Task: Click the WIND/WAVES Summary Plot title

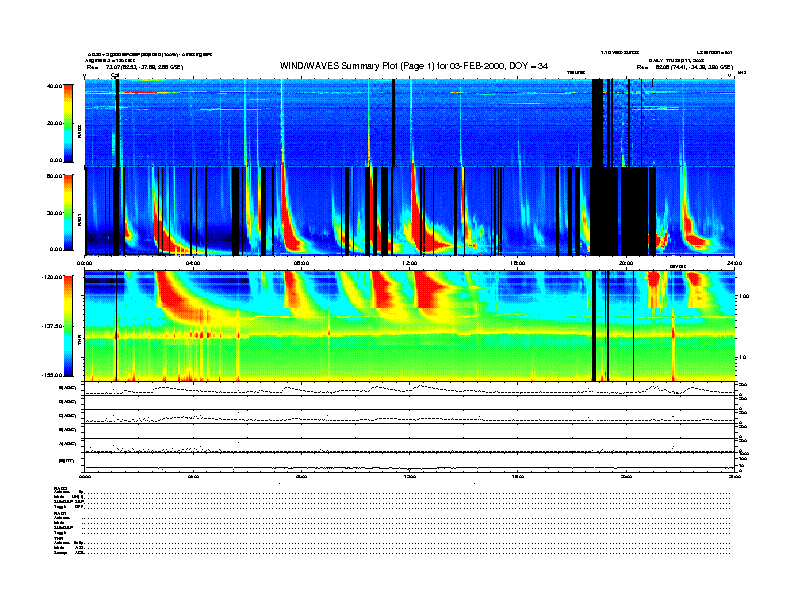Action: [414, 66]
